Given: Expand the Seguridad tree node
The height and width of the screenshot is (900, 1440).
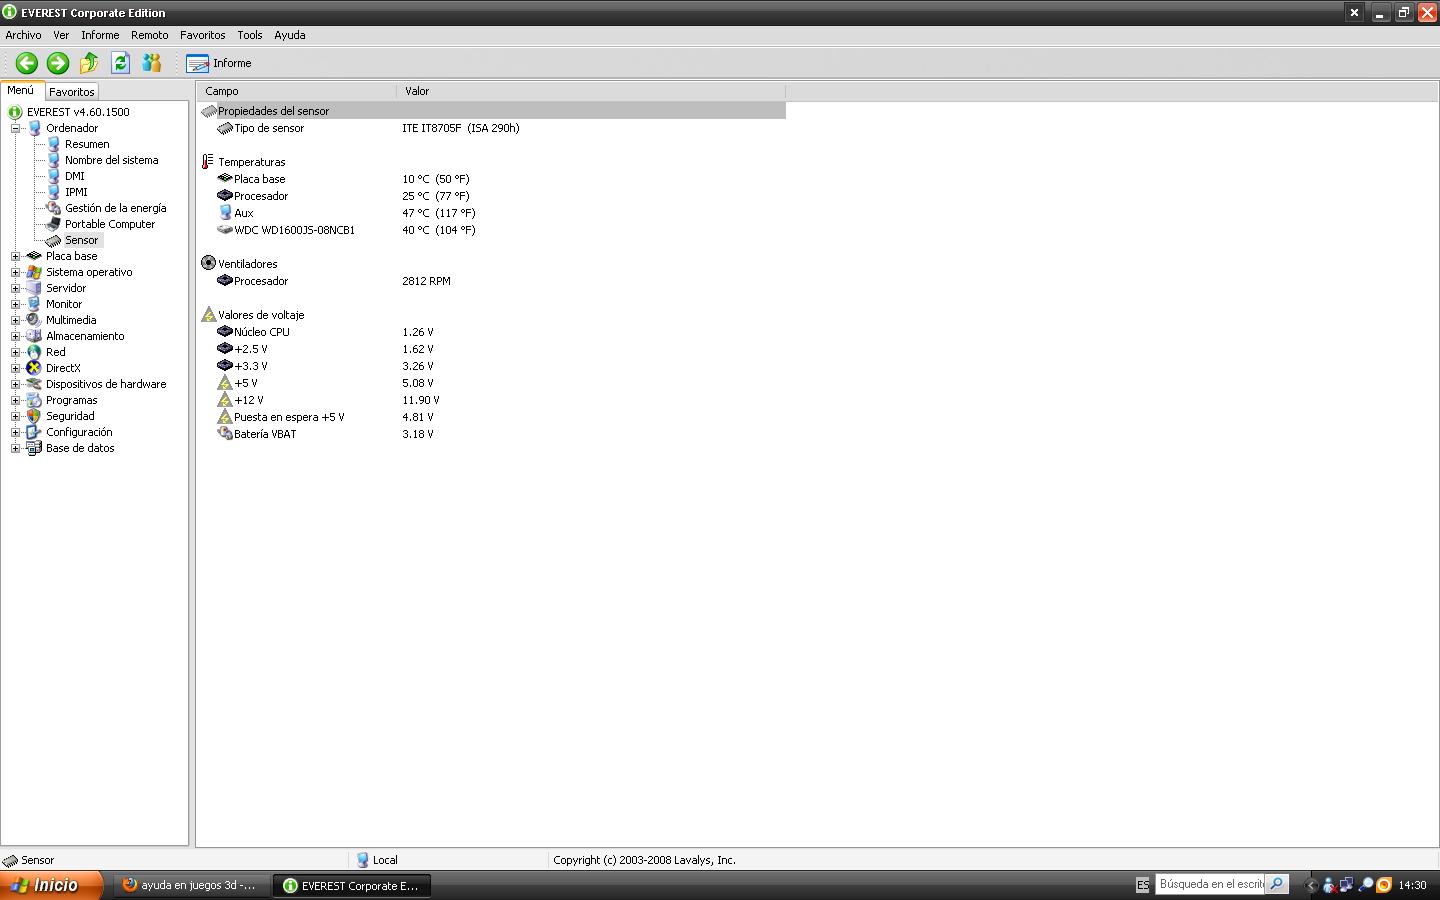Looking at the screenshot, I should (x=16, y=416).
